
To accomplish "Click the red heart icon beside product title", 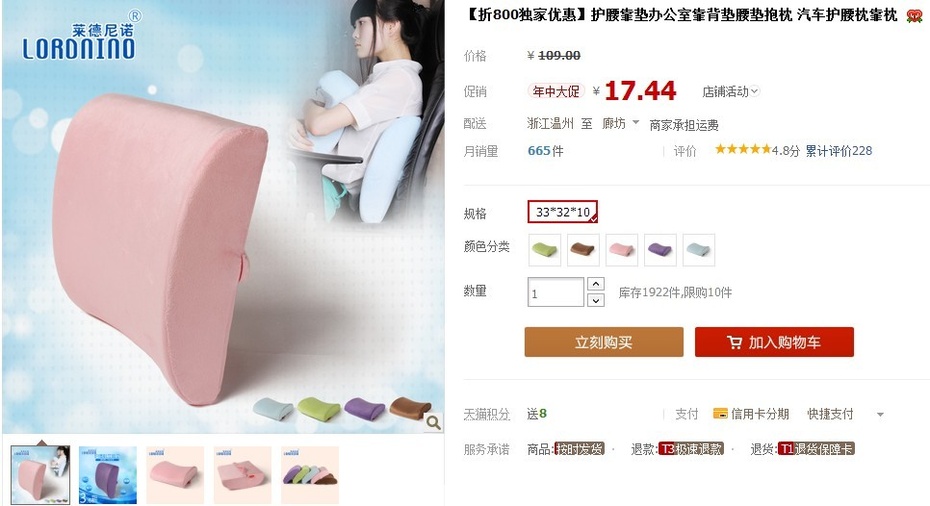I will [914, 16].
